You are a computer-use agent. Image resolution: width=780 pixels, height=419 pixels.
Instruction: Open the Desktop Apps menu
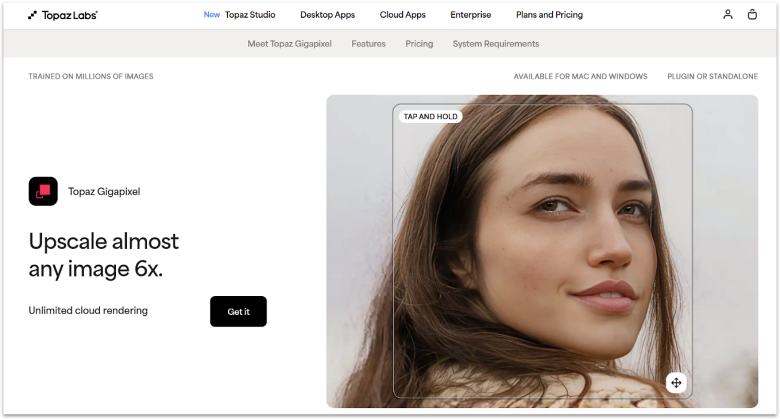(327, 15)
